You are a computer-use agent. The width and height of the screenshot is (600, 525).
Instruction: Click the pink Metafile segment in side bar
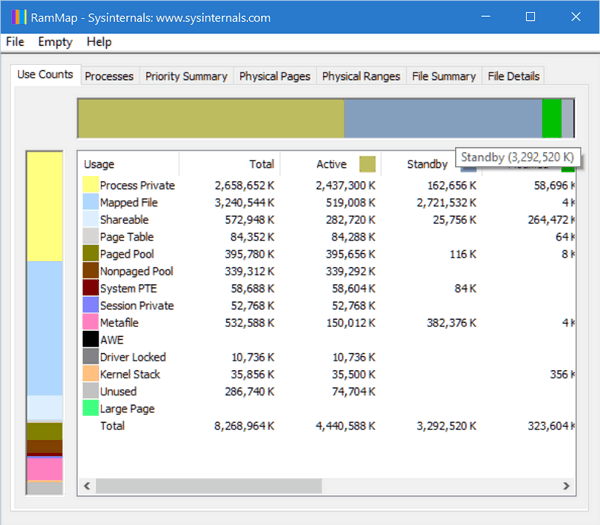point(45,470)
